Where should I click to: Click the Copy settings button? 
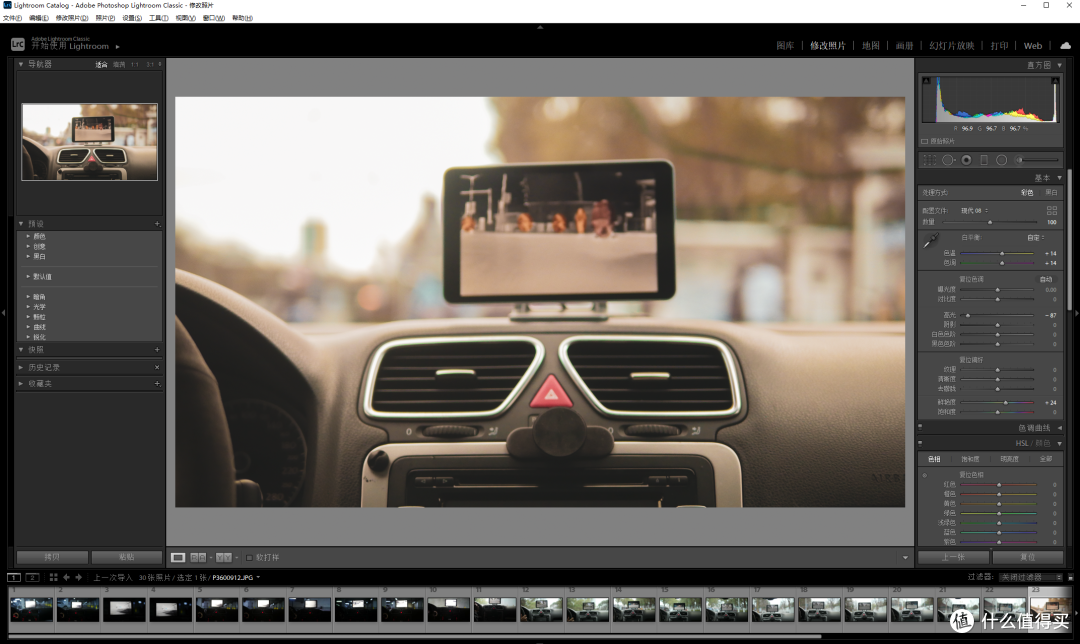52,557
